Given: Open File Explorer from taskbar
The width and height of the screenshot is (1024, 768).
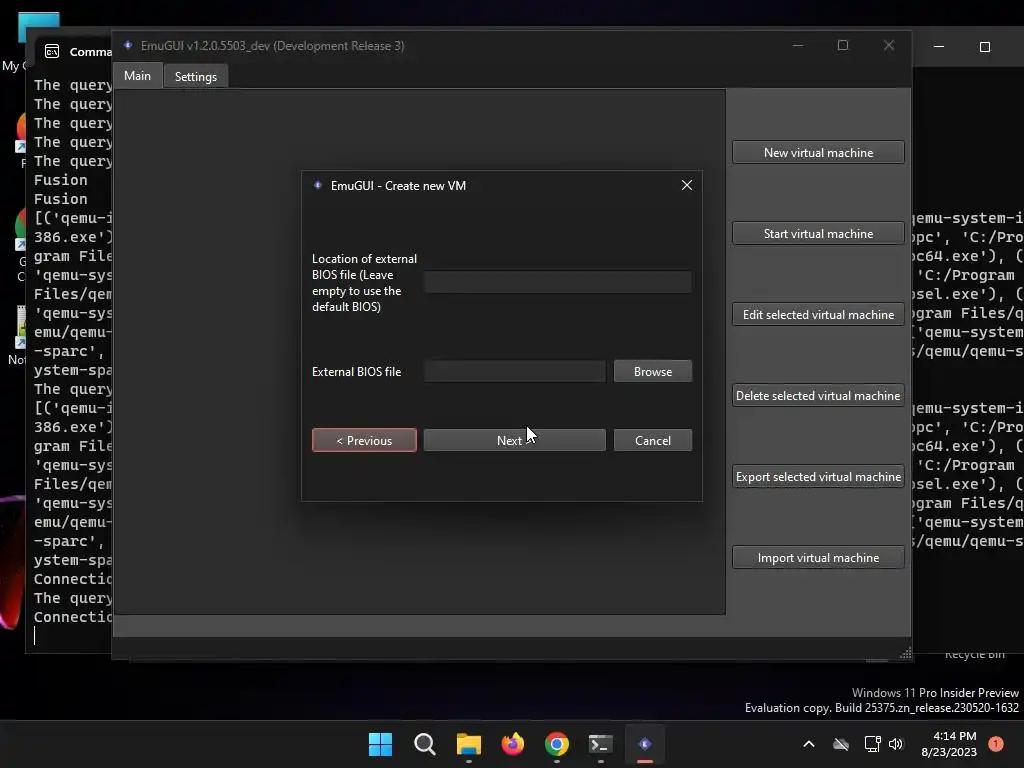Looking at the screenshot, I should click(468, 744).
